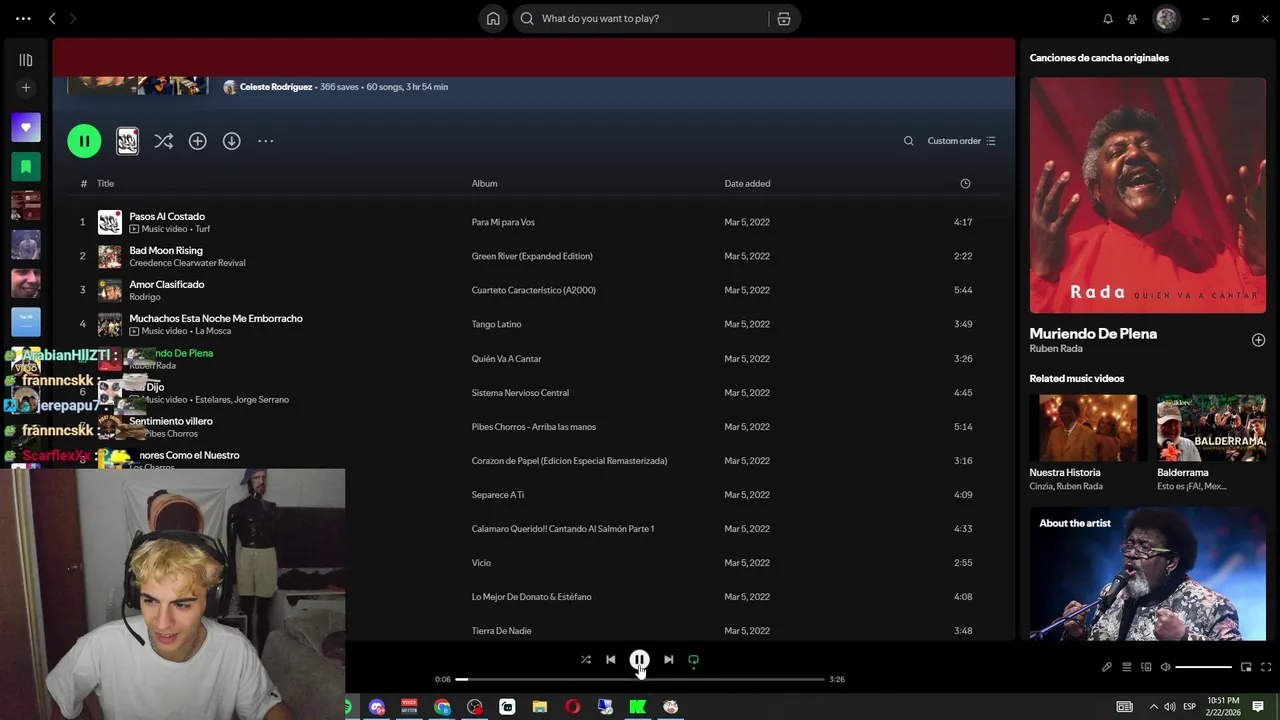The image size is (1280, 720).
Task: Open Google Chrome from the taskbar
Action: point(442,707)
